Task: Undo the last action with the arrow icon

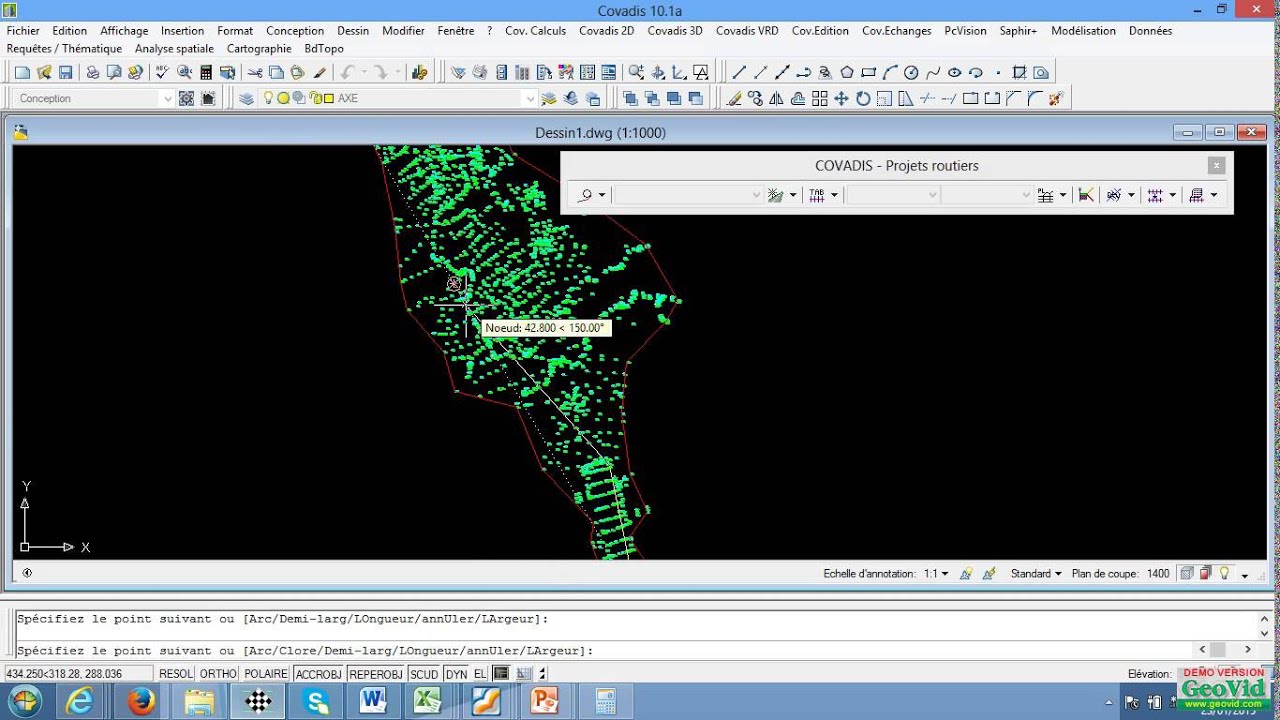Action: [x=347, y=72]
